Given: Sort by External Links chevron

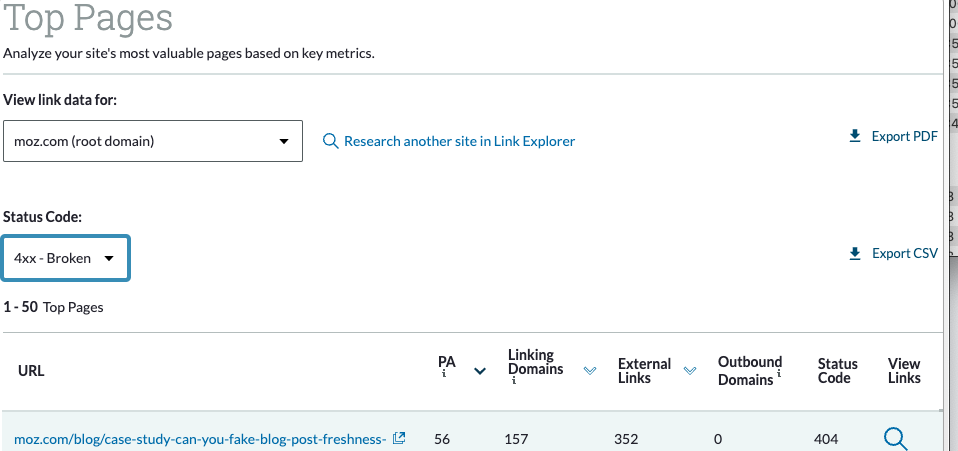Looking at the screenshot, I should (x=690, y=371).
